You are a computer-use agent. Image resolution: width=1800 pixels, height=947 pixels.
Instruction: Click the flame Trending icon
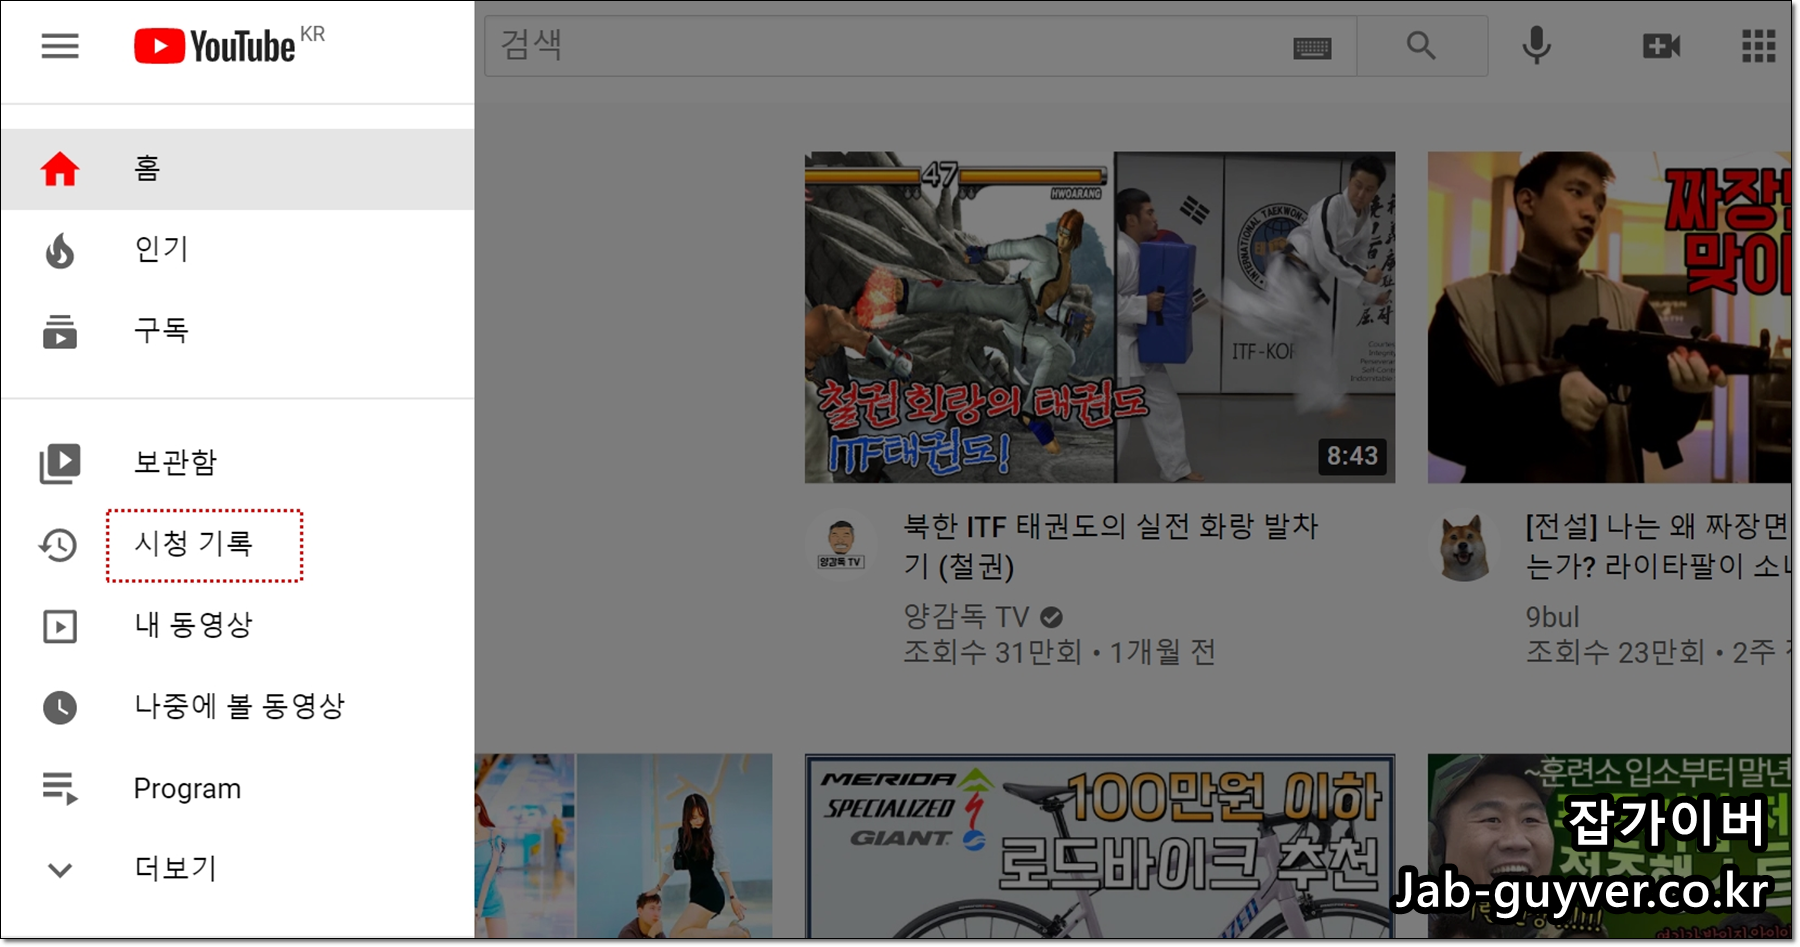pyautogui.click(x=60, y=250)
